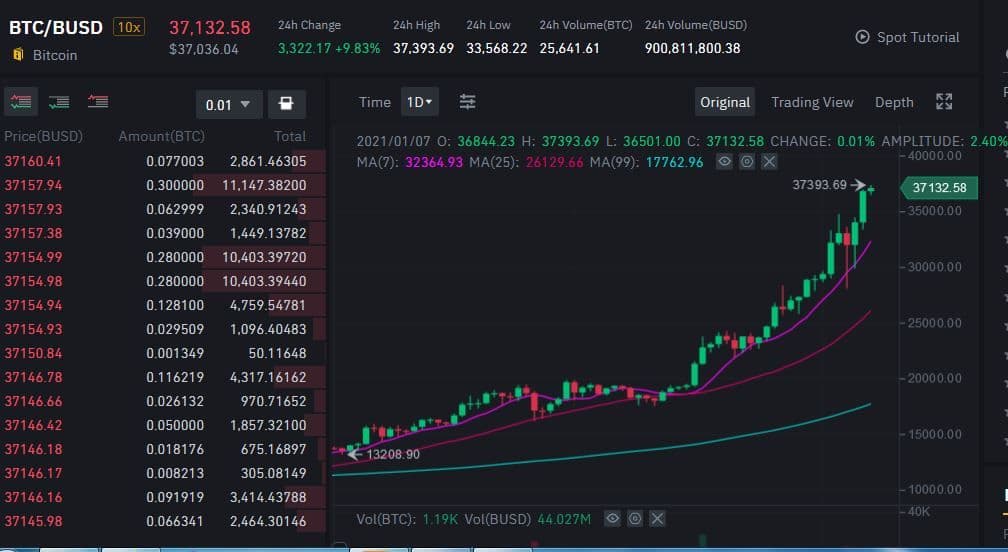Image resolution: width=1008 pixels, height=552 pixels.
Task: Click the order book layout icon beside 0.01
Action: 287,104
